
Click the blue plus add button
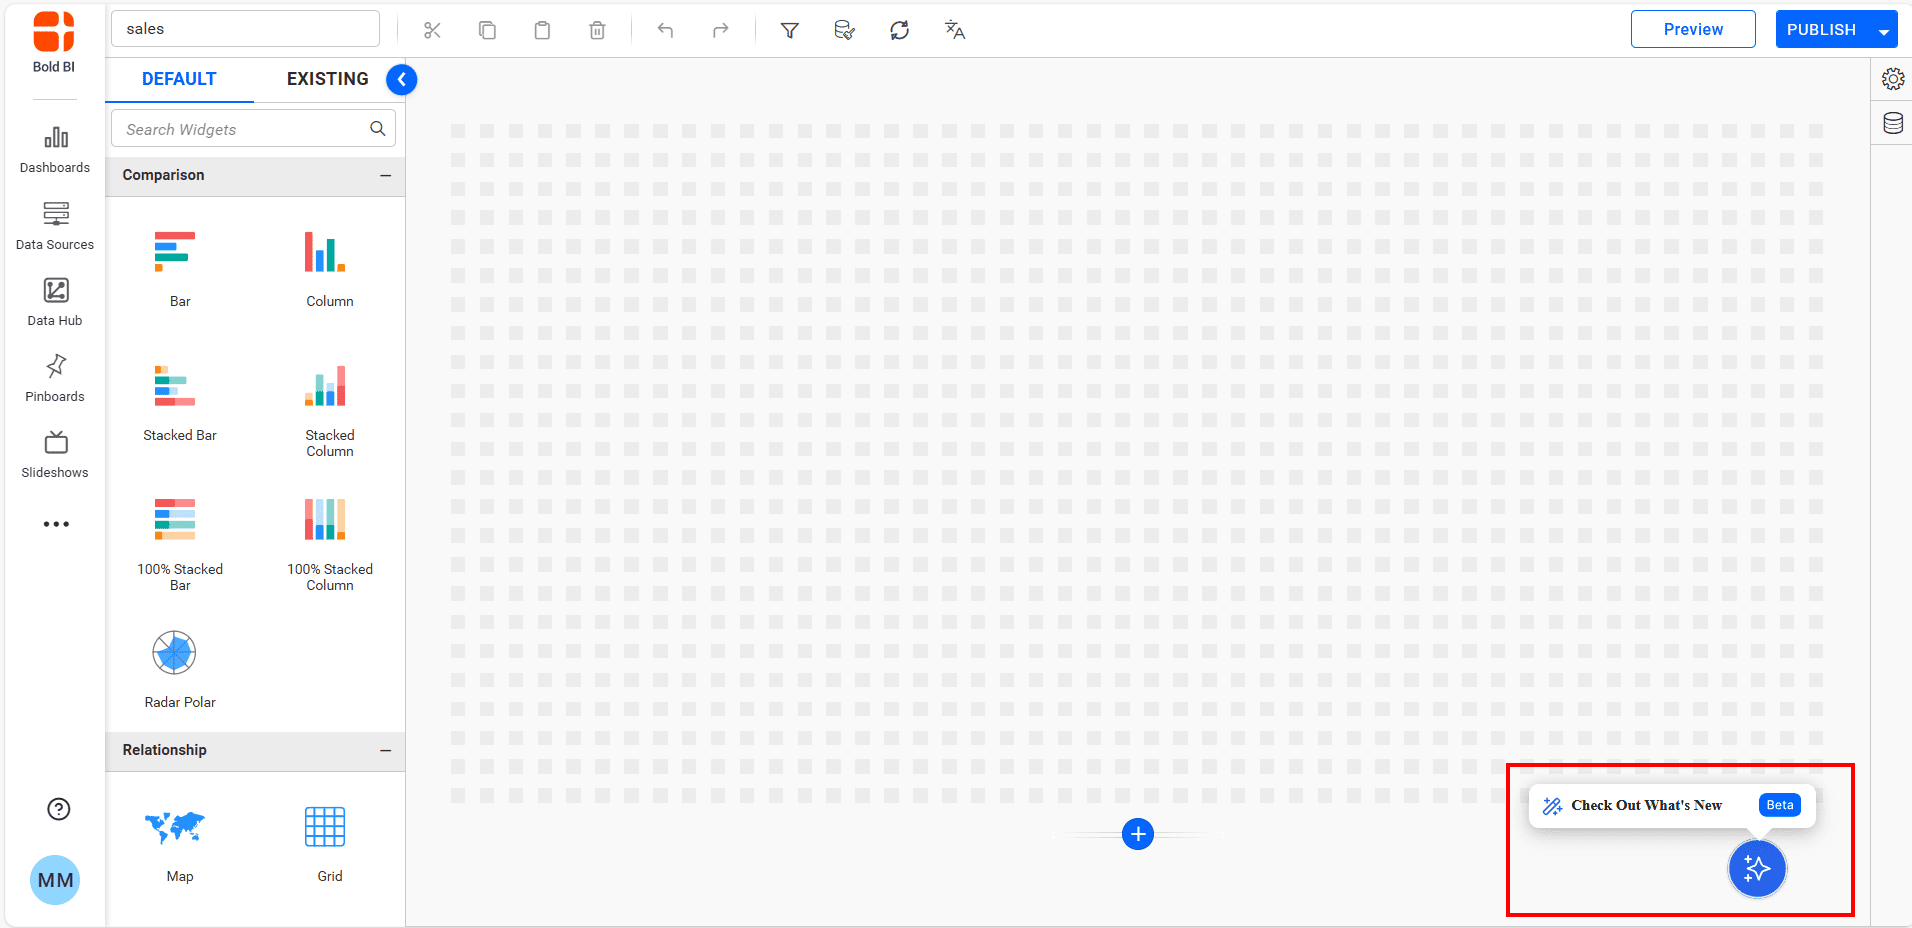[1137, 833]
